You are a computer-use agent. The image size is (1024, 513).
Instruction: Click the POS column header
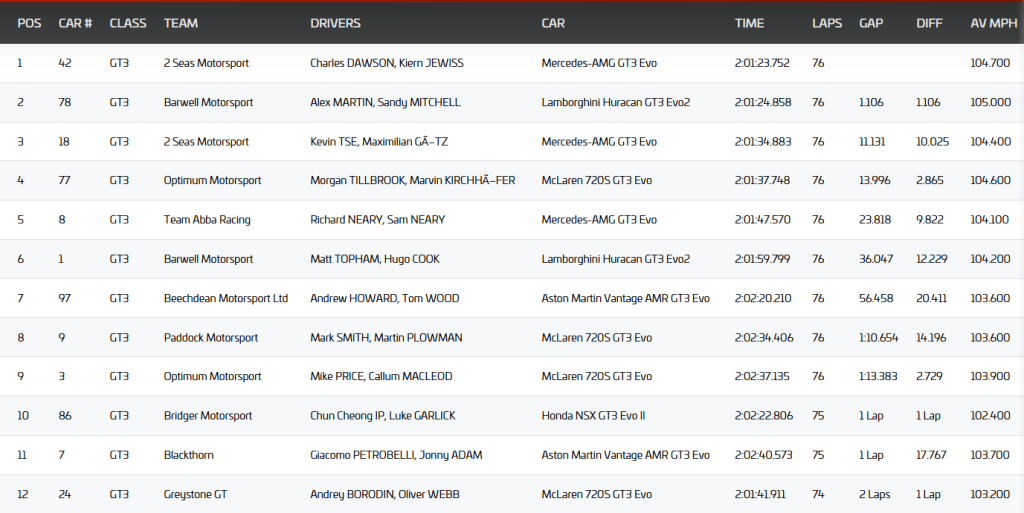click(29, 23)
